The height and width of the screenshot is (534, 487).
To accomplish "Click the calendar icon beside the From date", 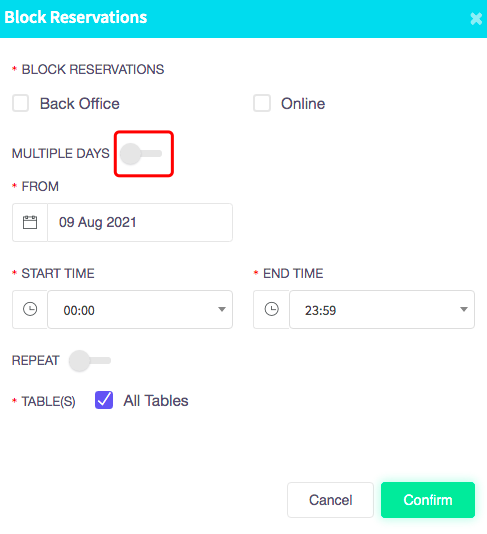I will [30, 222].
